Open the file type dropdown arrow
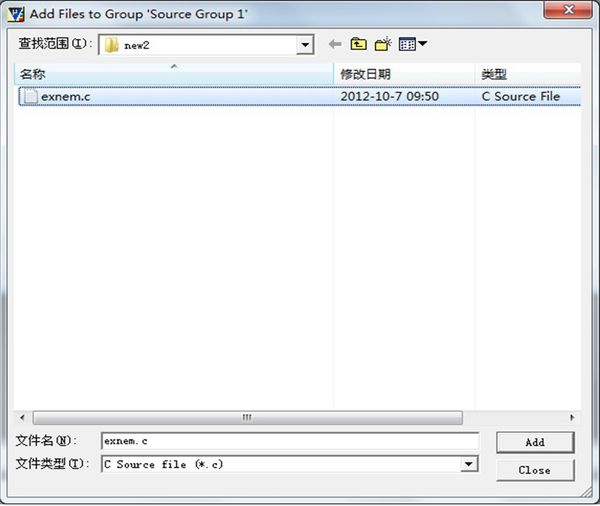The width and height of the screenshot is (600, 506). tap(468, 464)
